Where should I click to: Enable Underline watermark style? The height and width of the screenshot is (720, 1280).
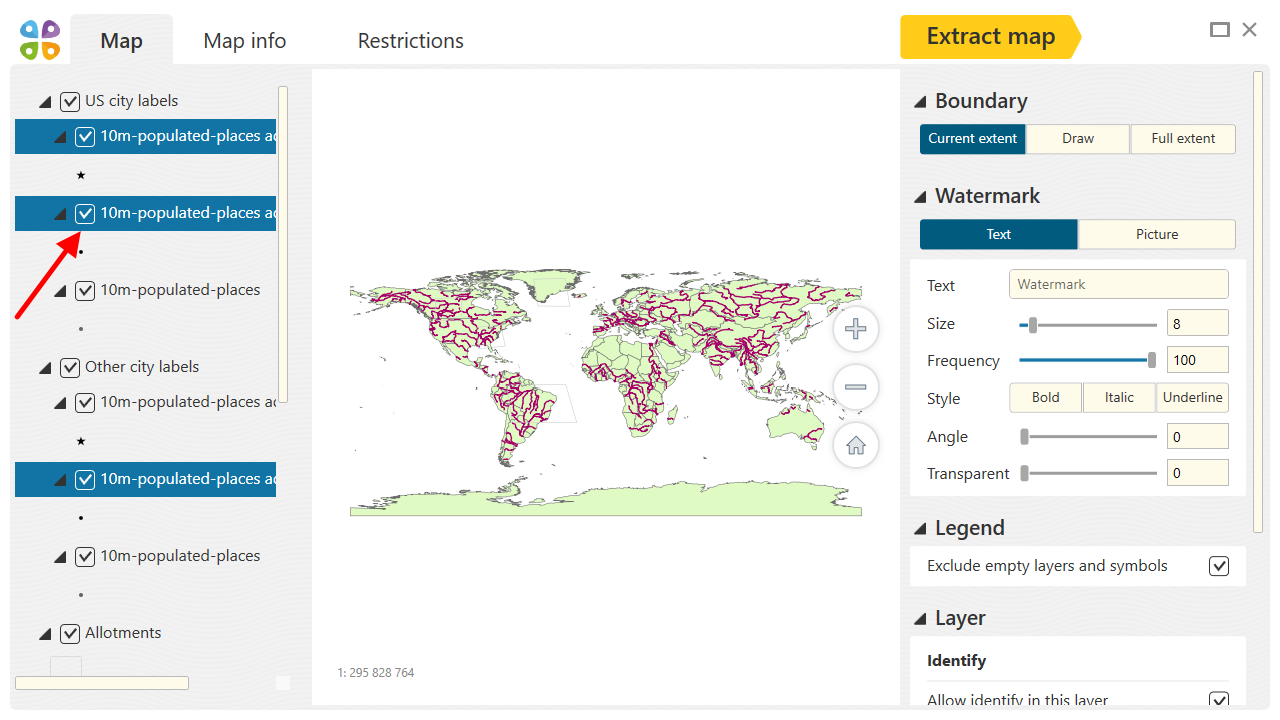click(1192, 397)
